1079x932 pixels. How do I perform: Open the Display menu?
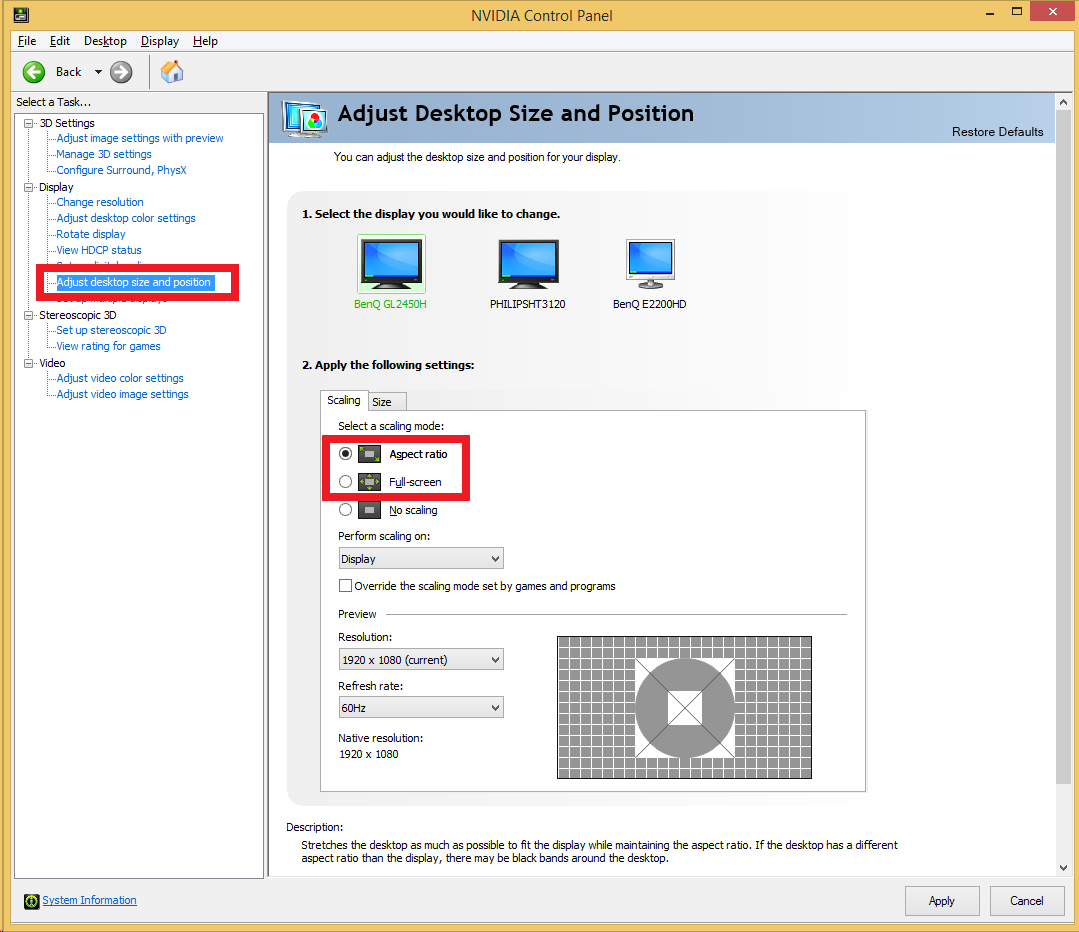(x=160, y=41)
